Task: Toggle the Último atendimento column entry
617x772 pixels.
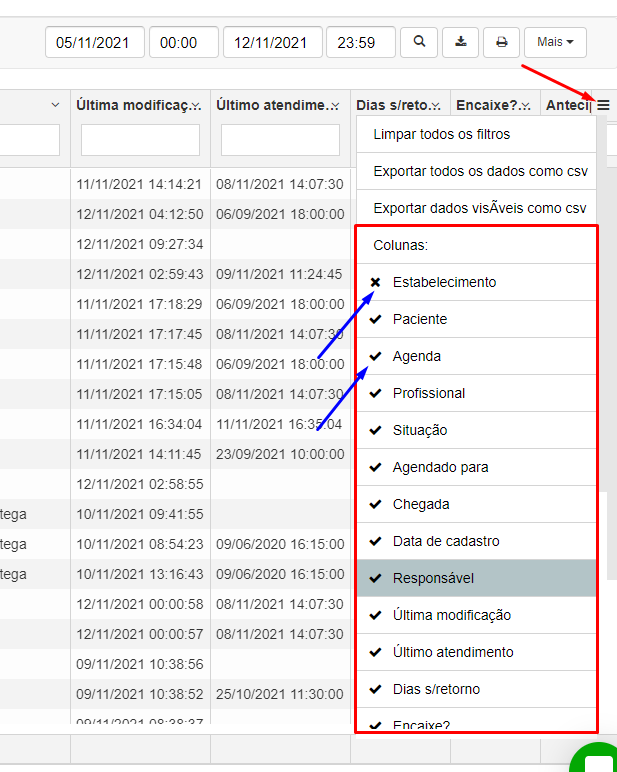Action: point(476,652)
